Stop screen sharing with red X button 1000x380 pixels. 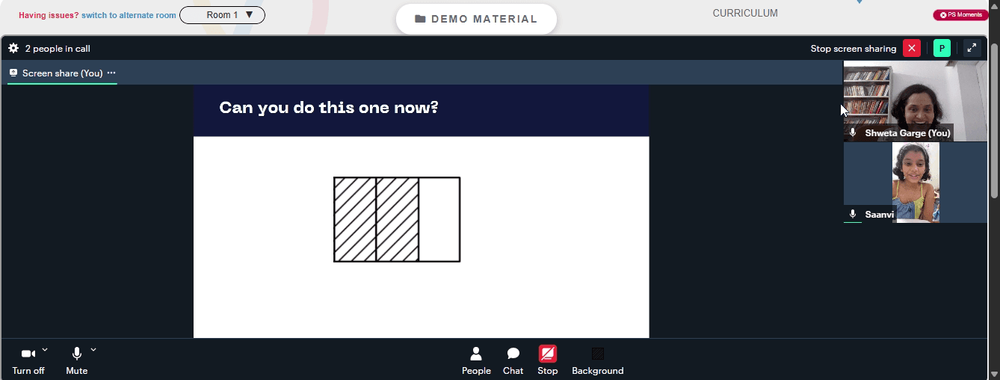[911, 48]
